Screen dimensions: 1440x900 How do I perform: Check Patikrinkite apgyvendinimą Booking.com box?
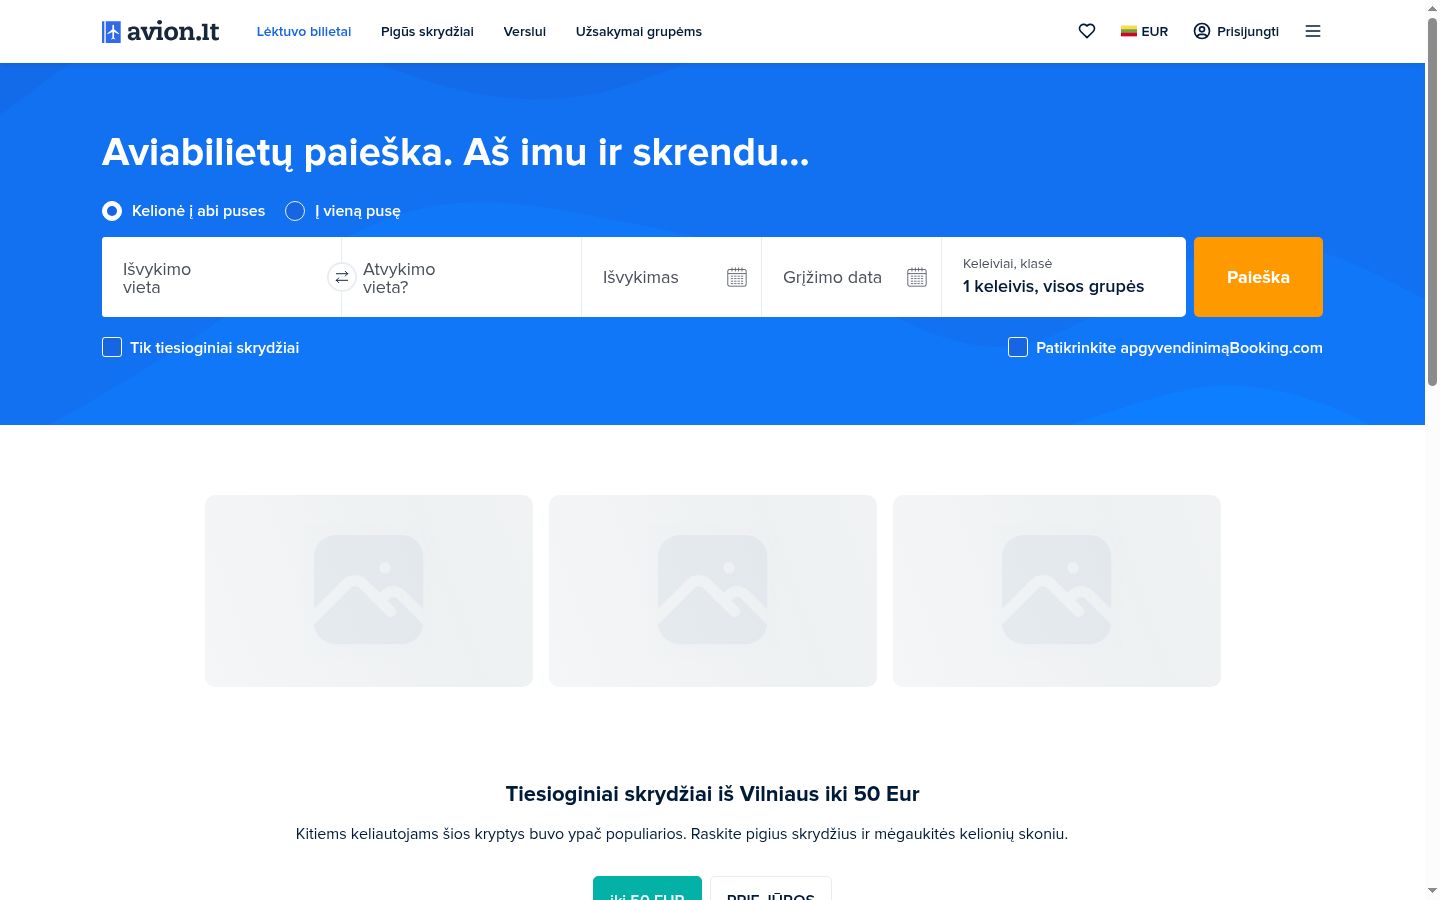(x=1018, y=347)
